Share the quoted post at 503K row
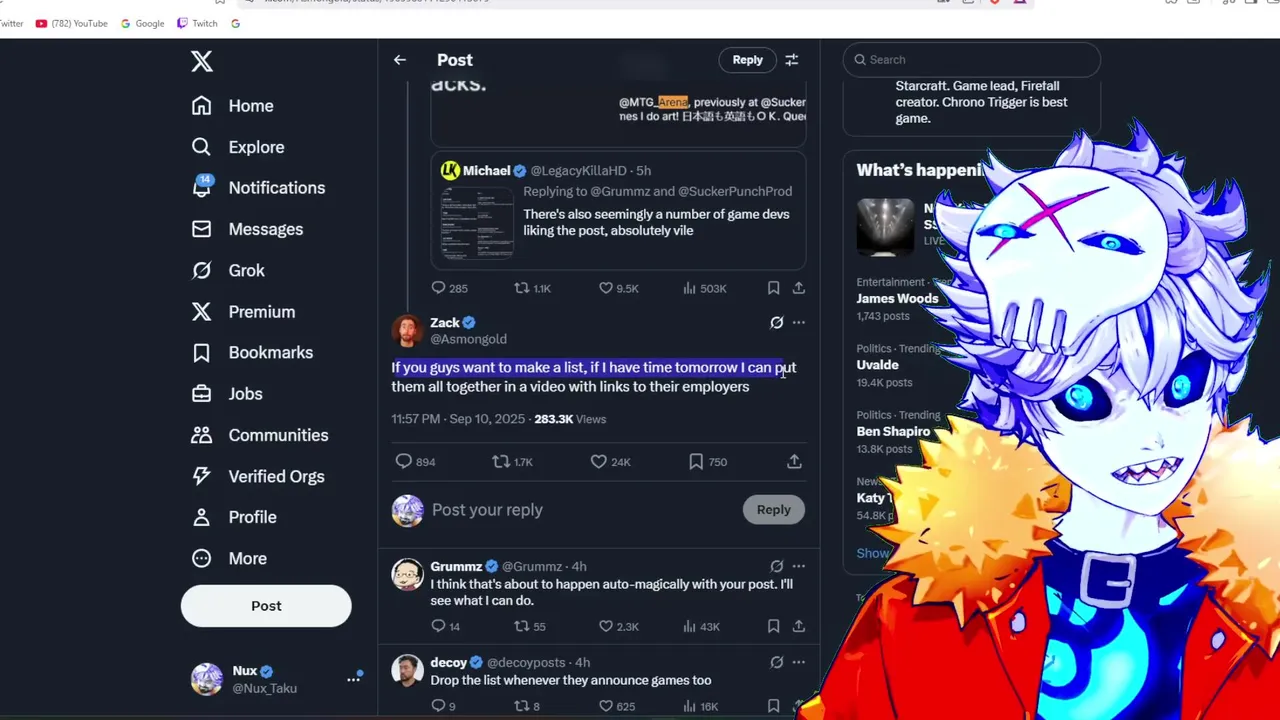 (799, 288)
